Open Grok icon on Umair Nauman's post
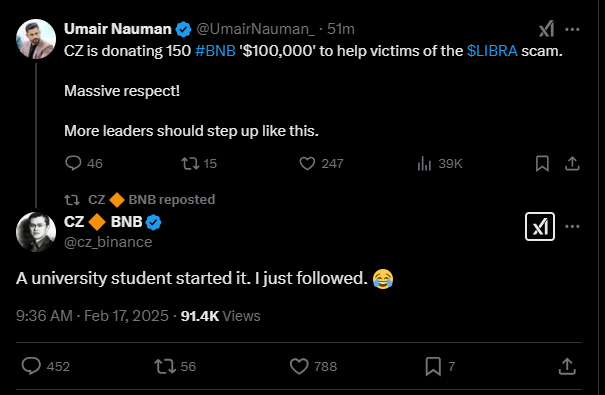The image size is (605, 395). (x=546, y=29)
